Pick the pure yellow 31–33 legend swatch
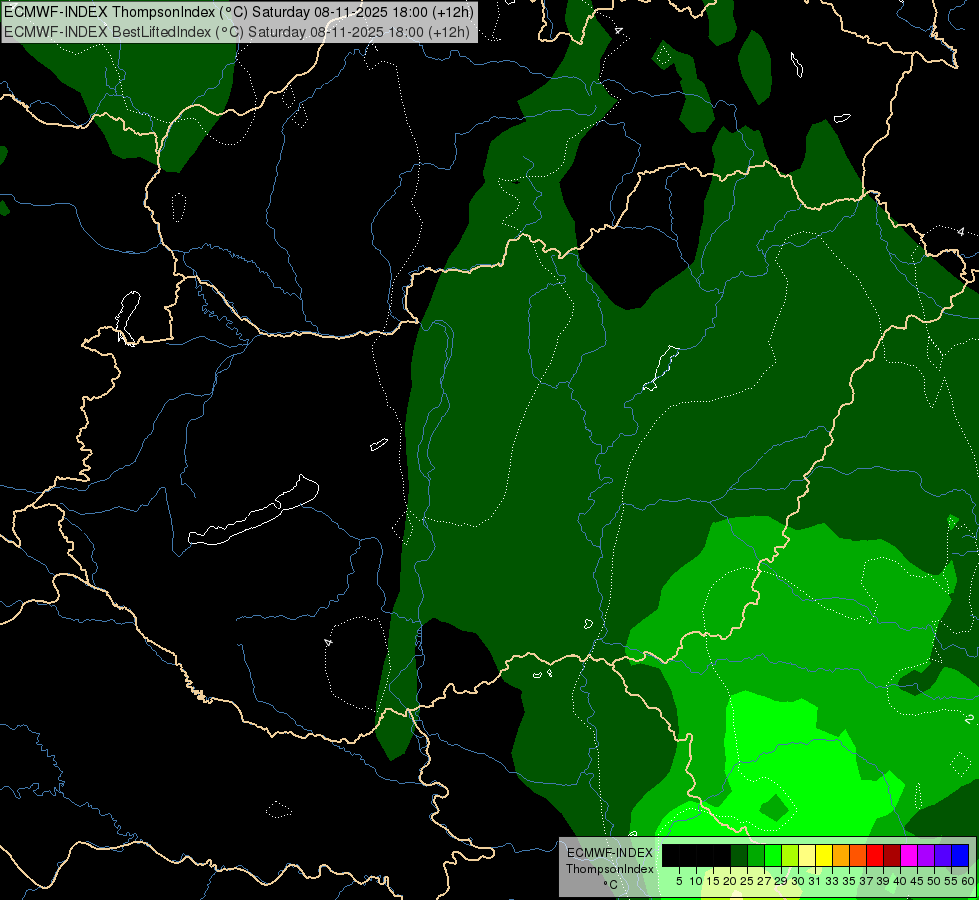Screen dimensions: 979x900 point(824,855)
